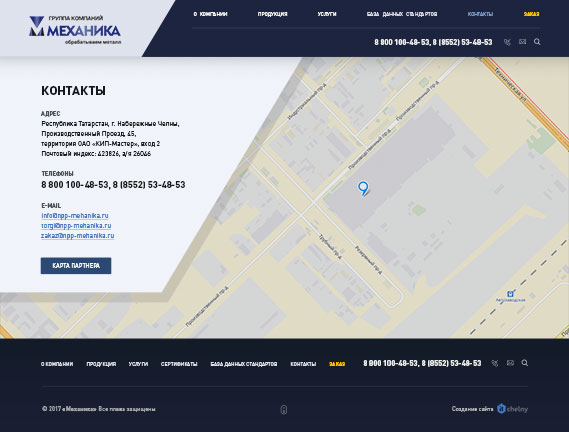
Task: Open Сертификаты in footer navigation
Action: pyautogui.click(x=179, y=364)
